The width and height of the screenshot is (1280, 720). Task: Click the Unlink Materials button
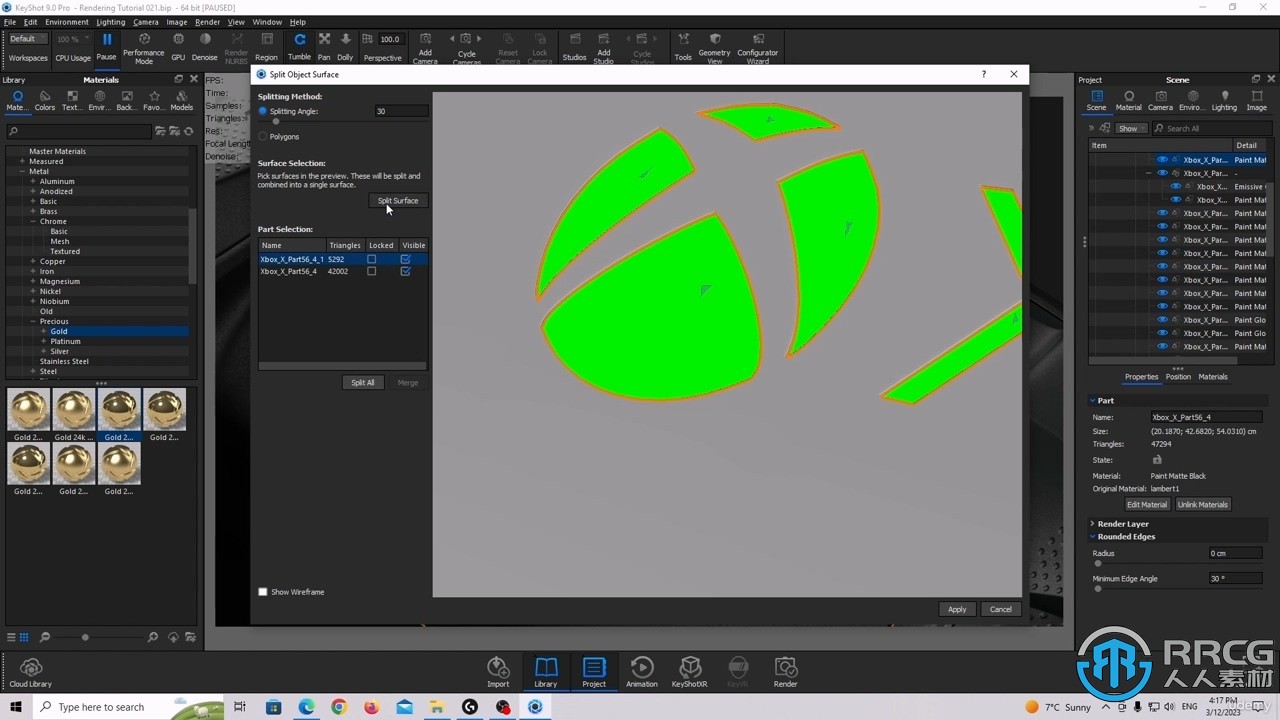(1202, 504)
